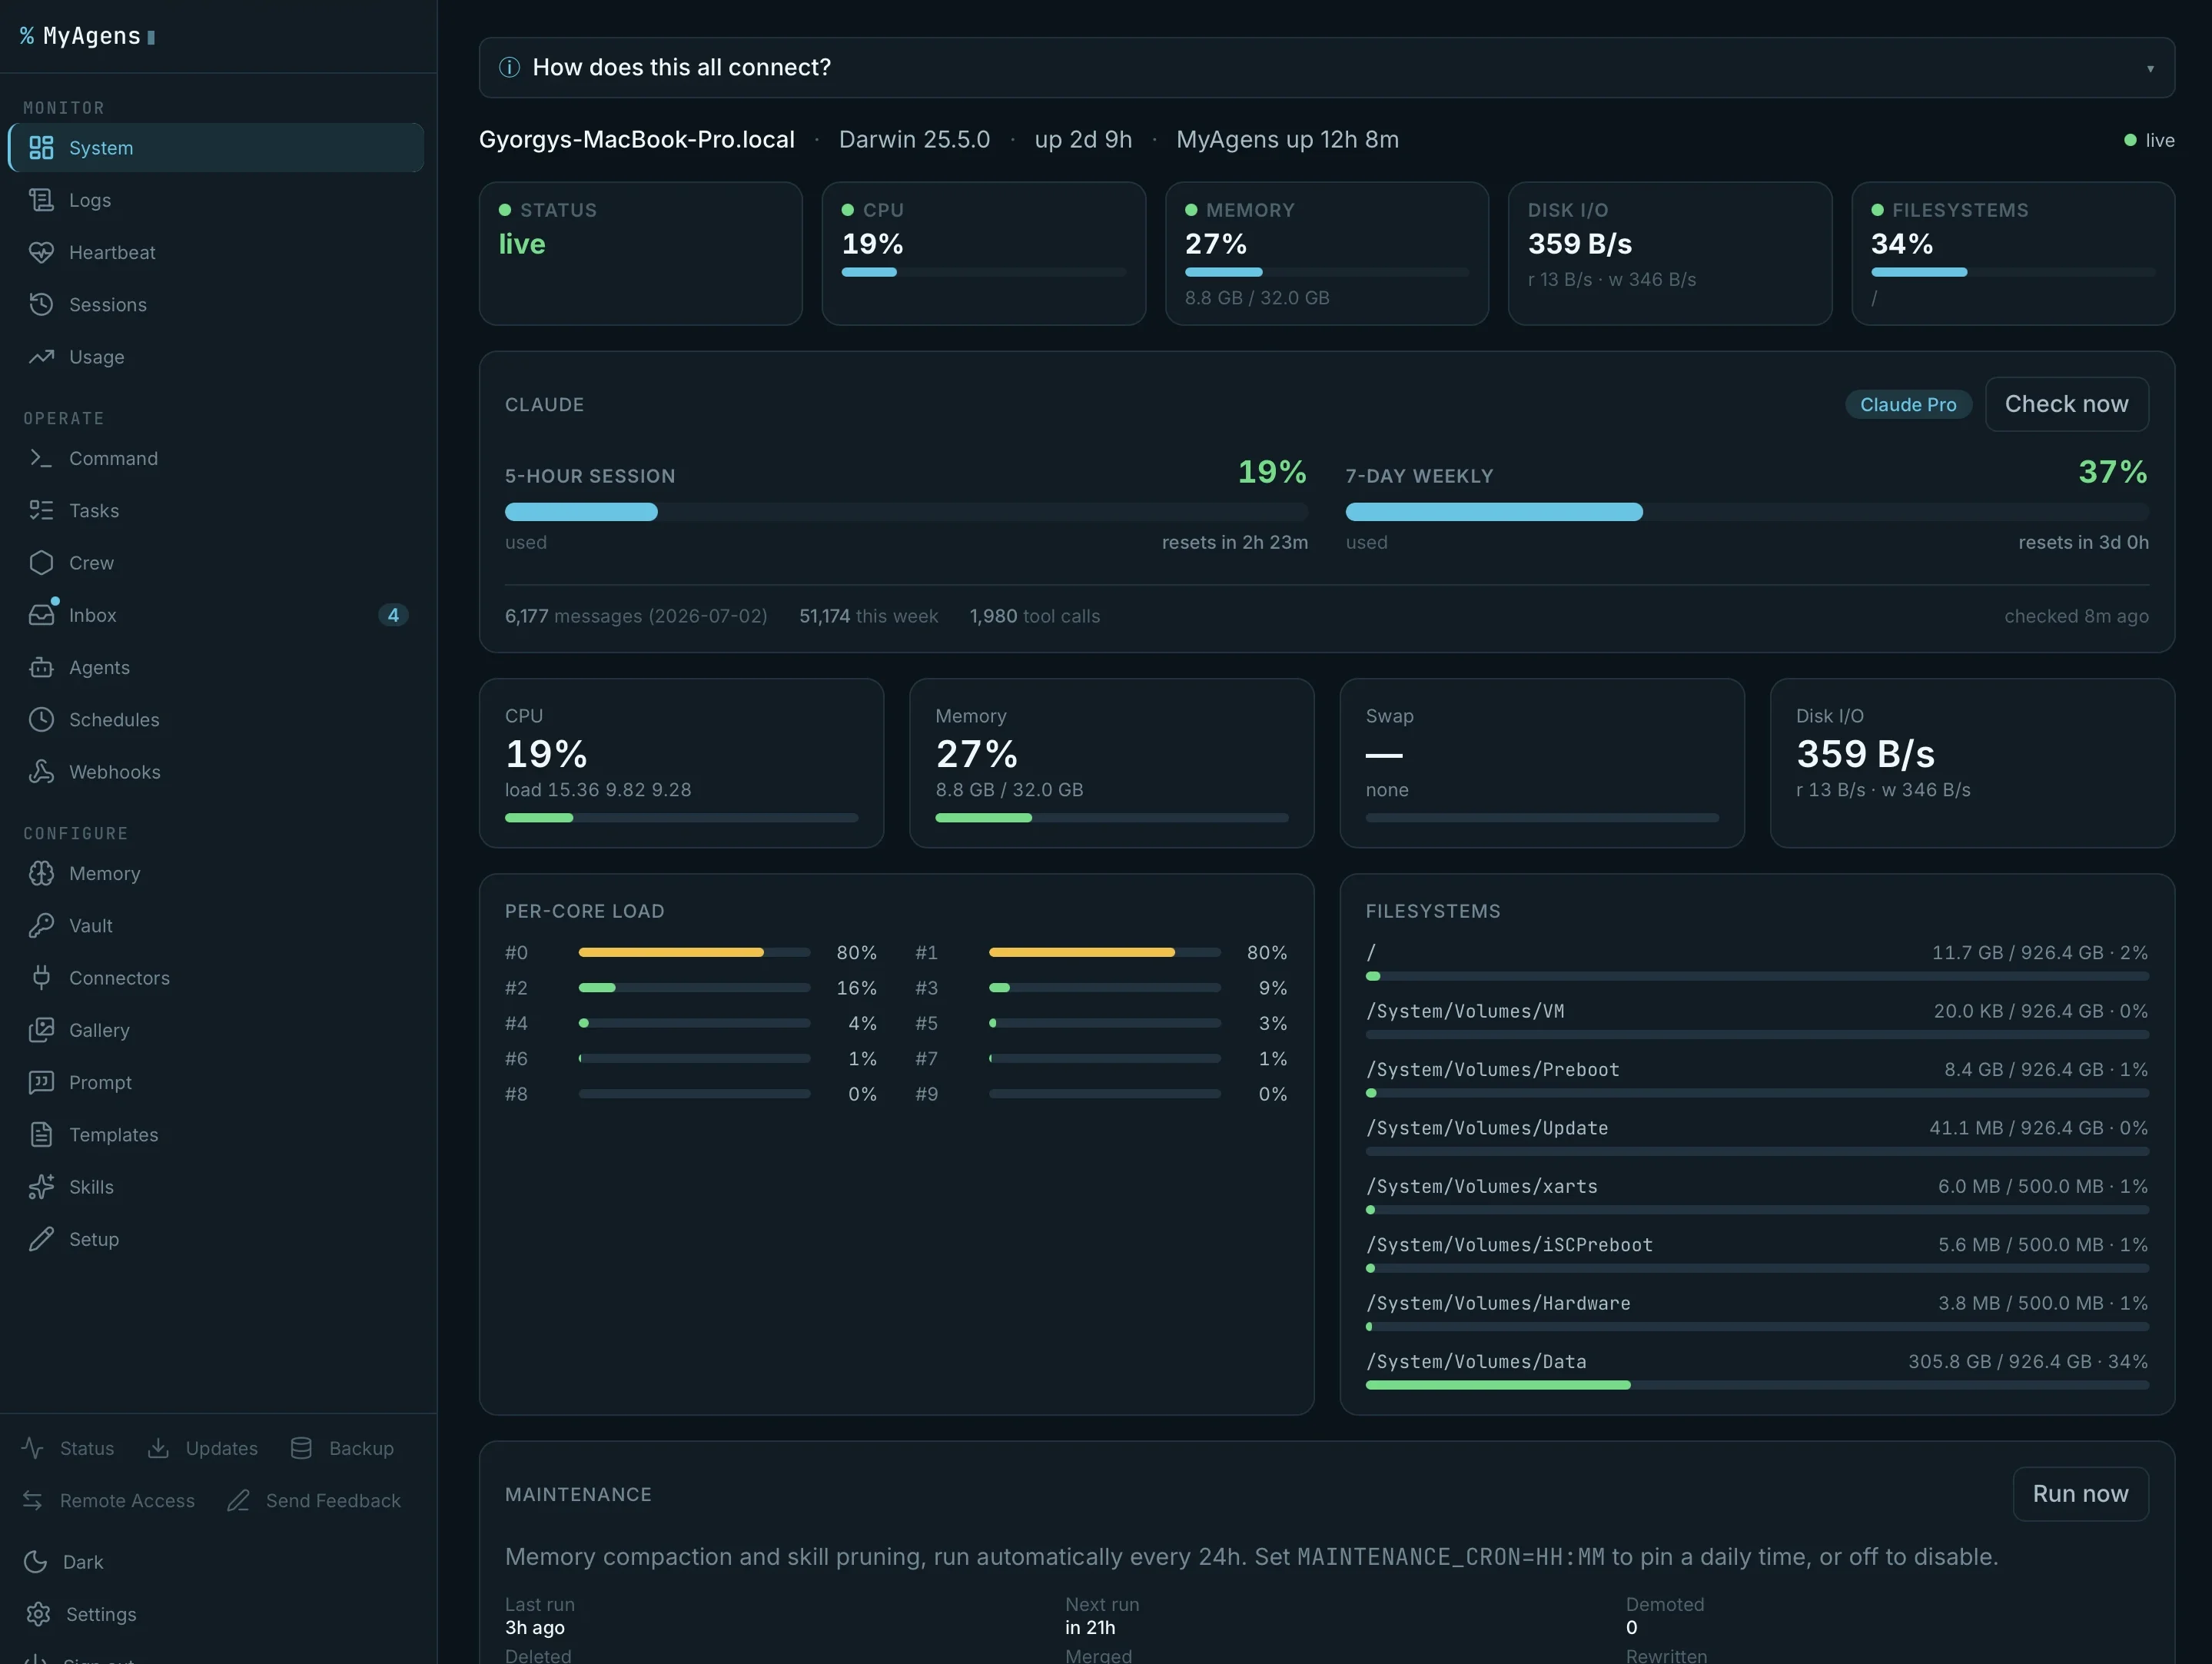Viewport: 2212px width, 1664px height.
Task: Open the Gallery images icon
Action: 41,1030
